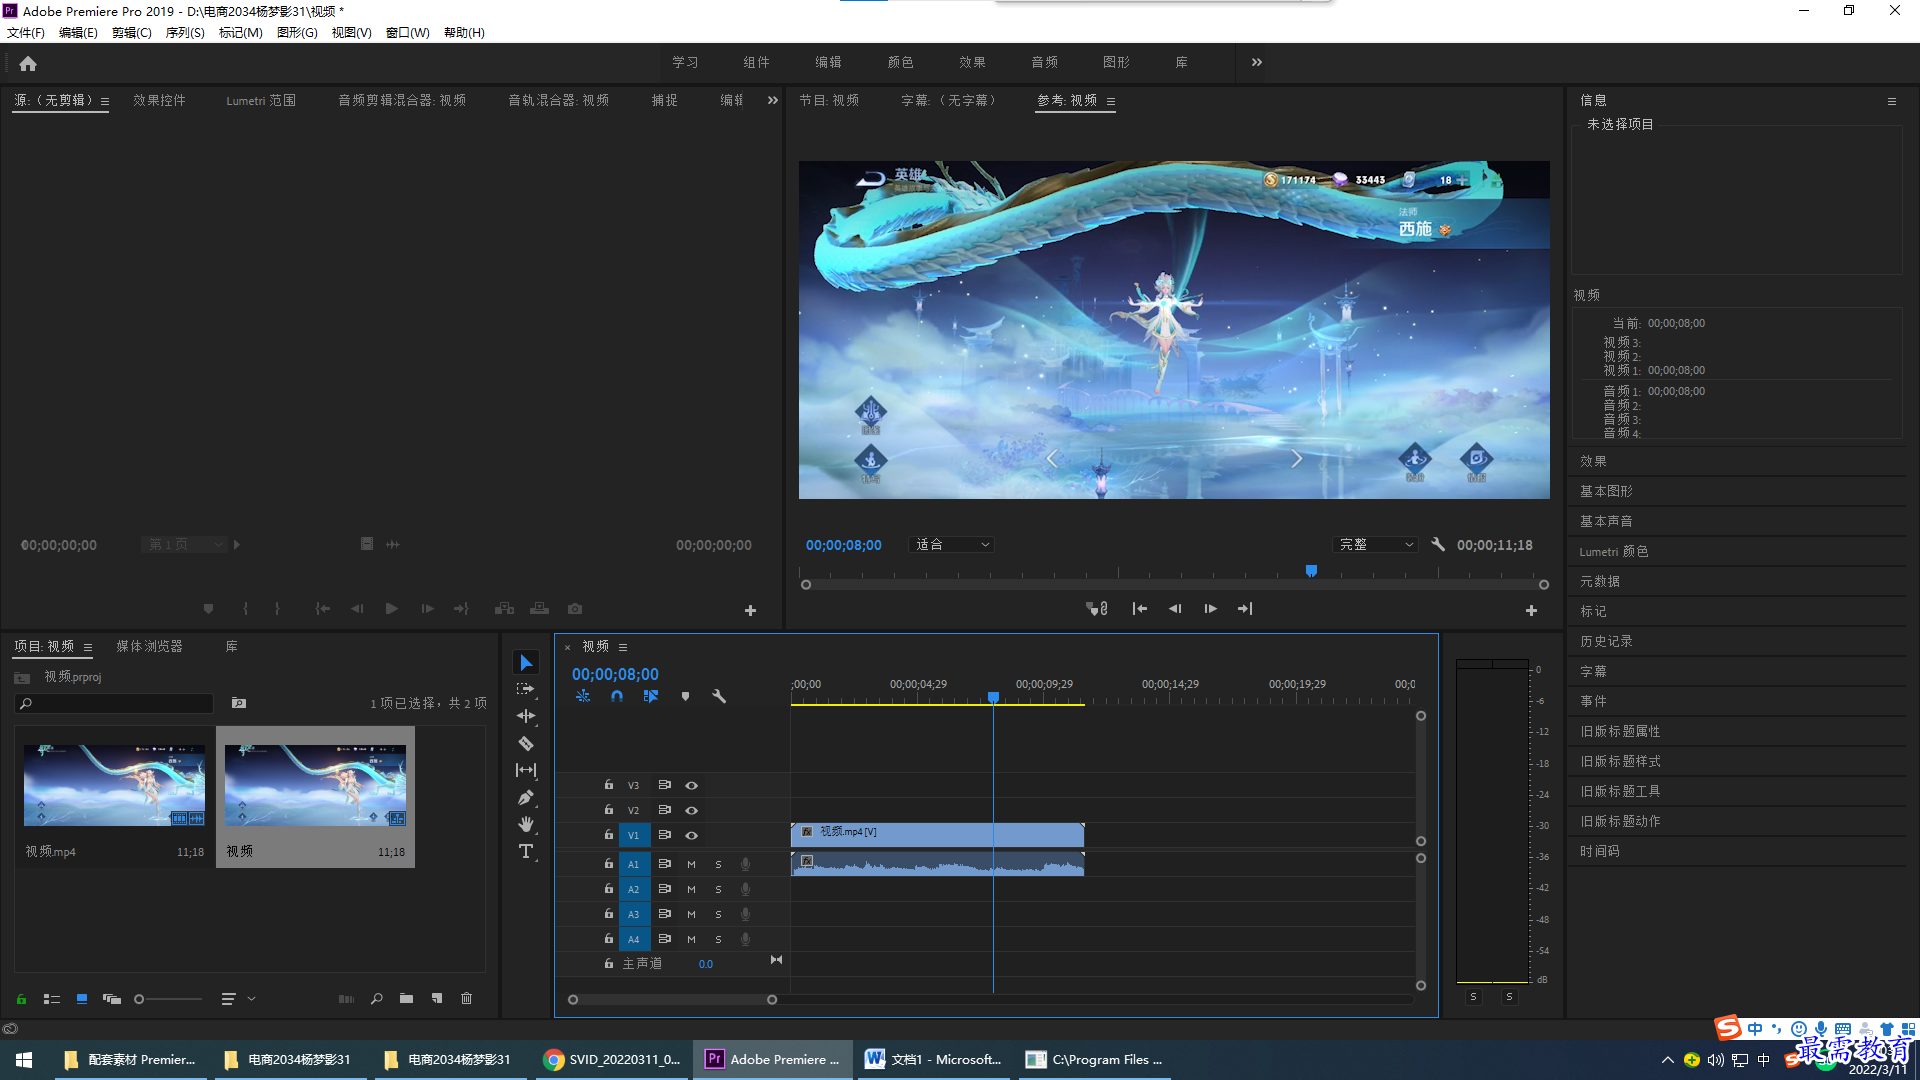1920x1080 pixels.
Task: Click program monitor wrench settings icon
Action: pyautogui.click(x=1438, y=545)
